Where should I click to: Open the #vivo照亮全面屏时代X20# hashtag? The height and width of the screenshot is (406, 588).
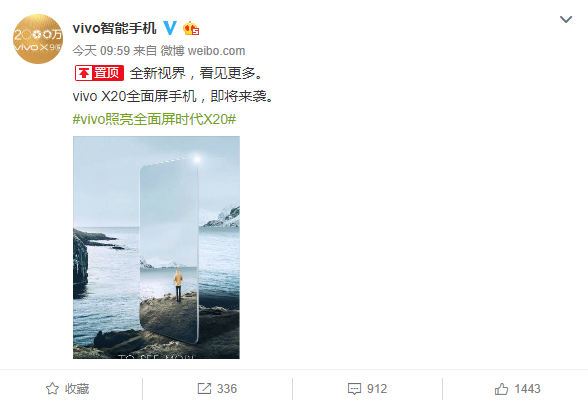coord(154,120)
